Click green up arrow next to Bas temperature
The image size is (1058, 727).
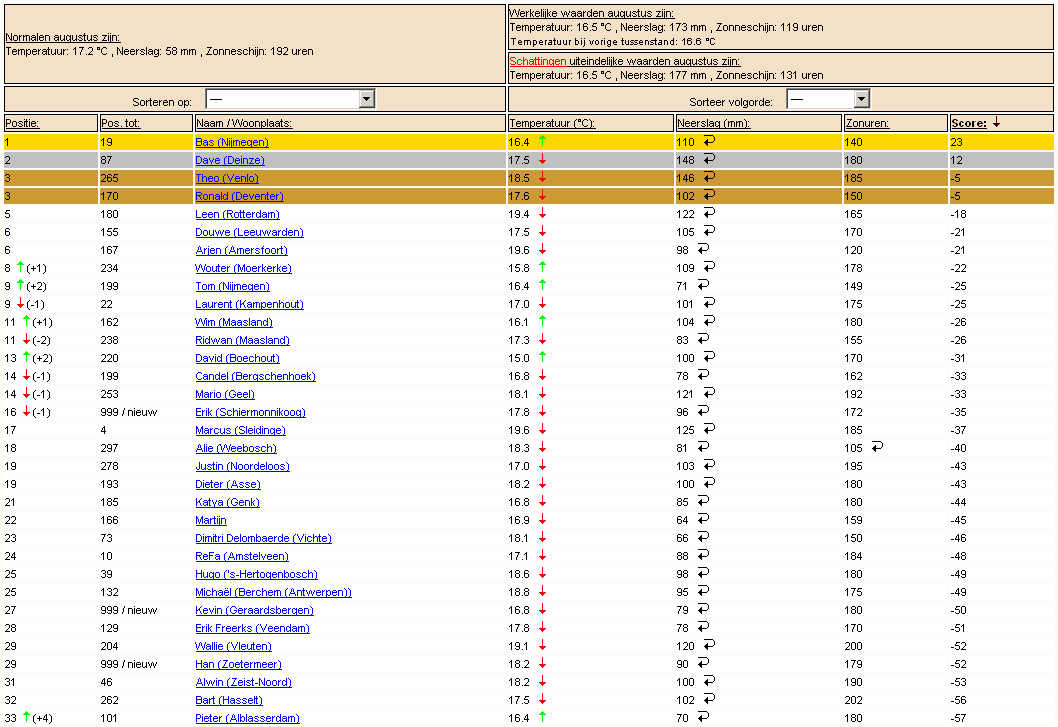pyautogui.click(x=542, y=141)
